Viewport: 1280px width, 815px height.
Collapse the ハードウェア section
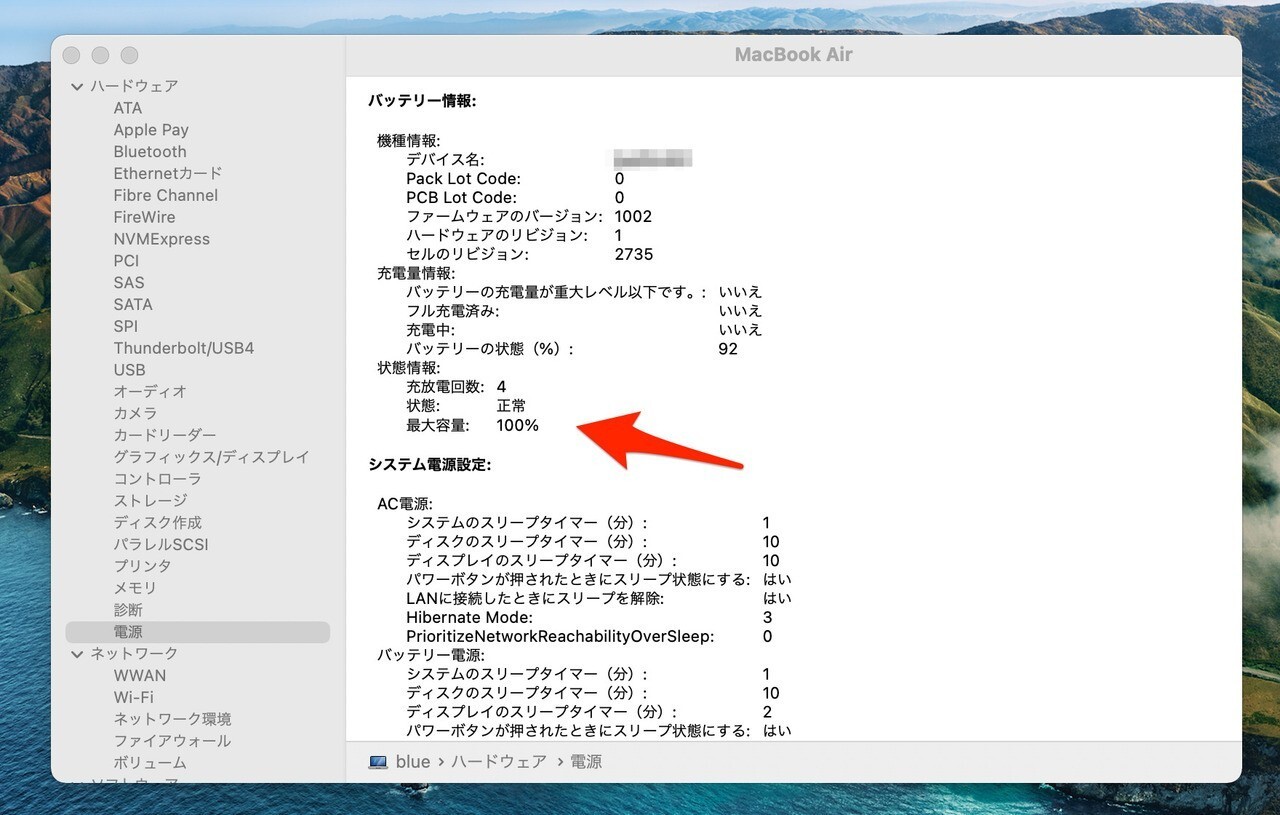[77, 87]
